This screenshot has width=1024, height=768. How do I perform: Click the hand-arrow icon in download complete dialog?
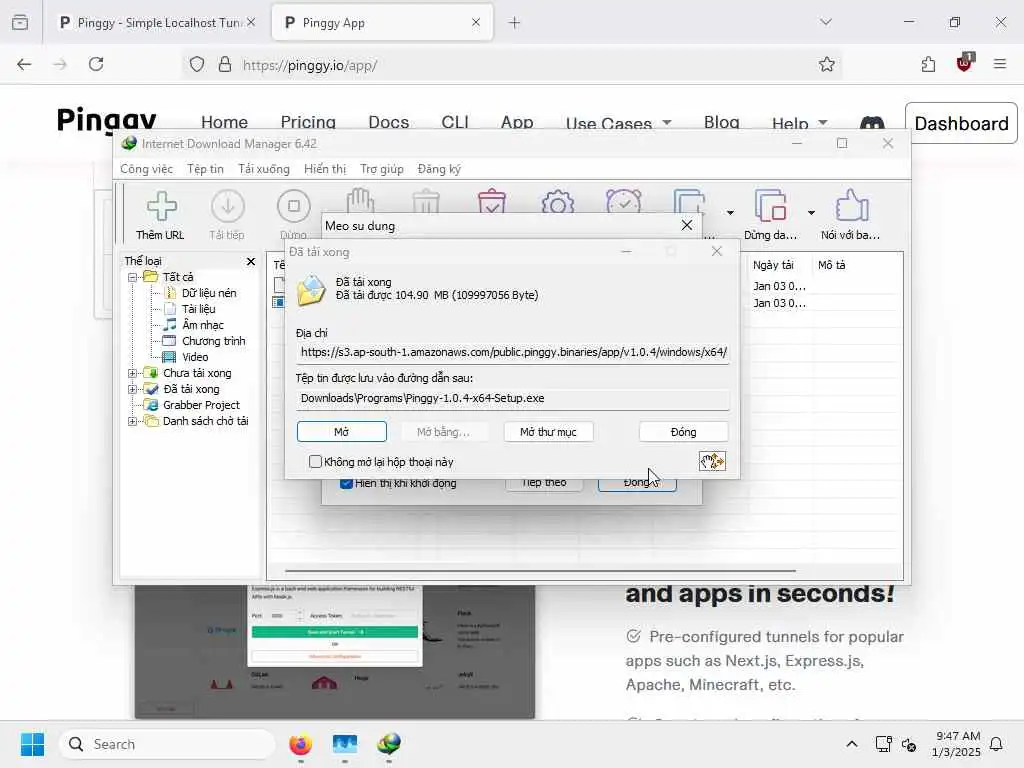click(712, 461)
